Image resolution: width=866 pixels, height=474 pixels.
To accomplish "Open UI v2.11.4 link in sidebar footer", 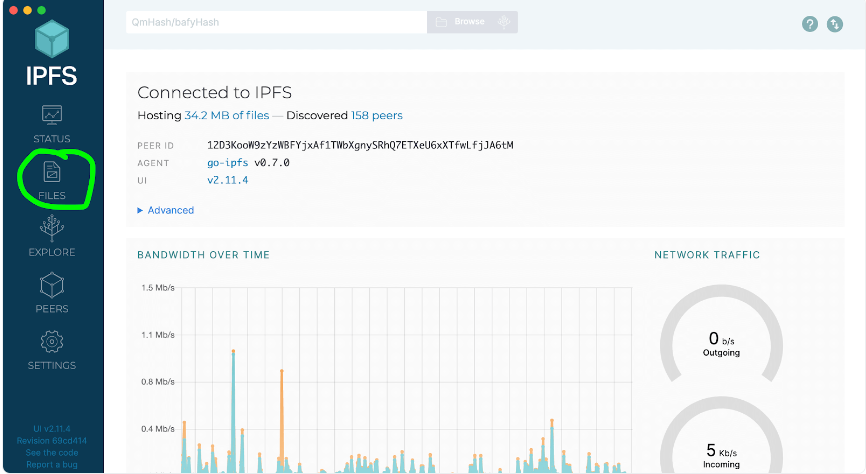I will pos(52,429).
